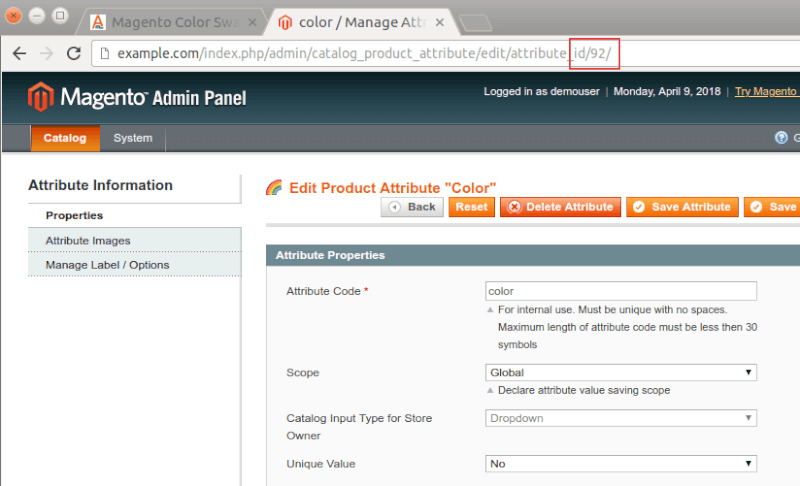This screenshot has width=800, height=486.
Task: Click the 'Edit Product Attribute "Color"' title
Action: tap(392, 188)
